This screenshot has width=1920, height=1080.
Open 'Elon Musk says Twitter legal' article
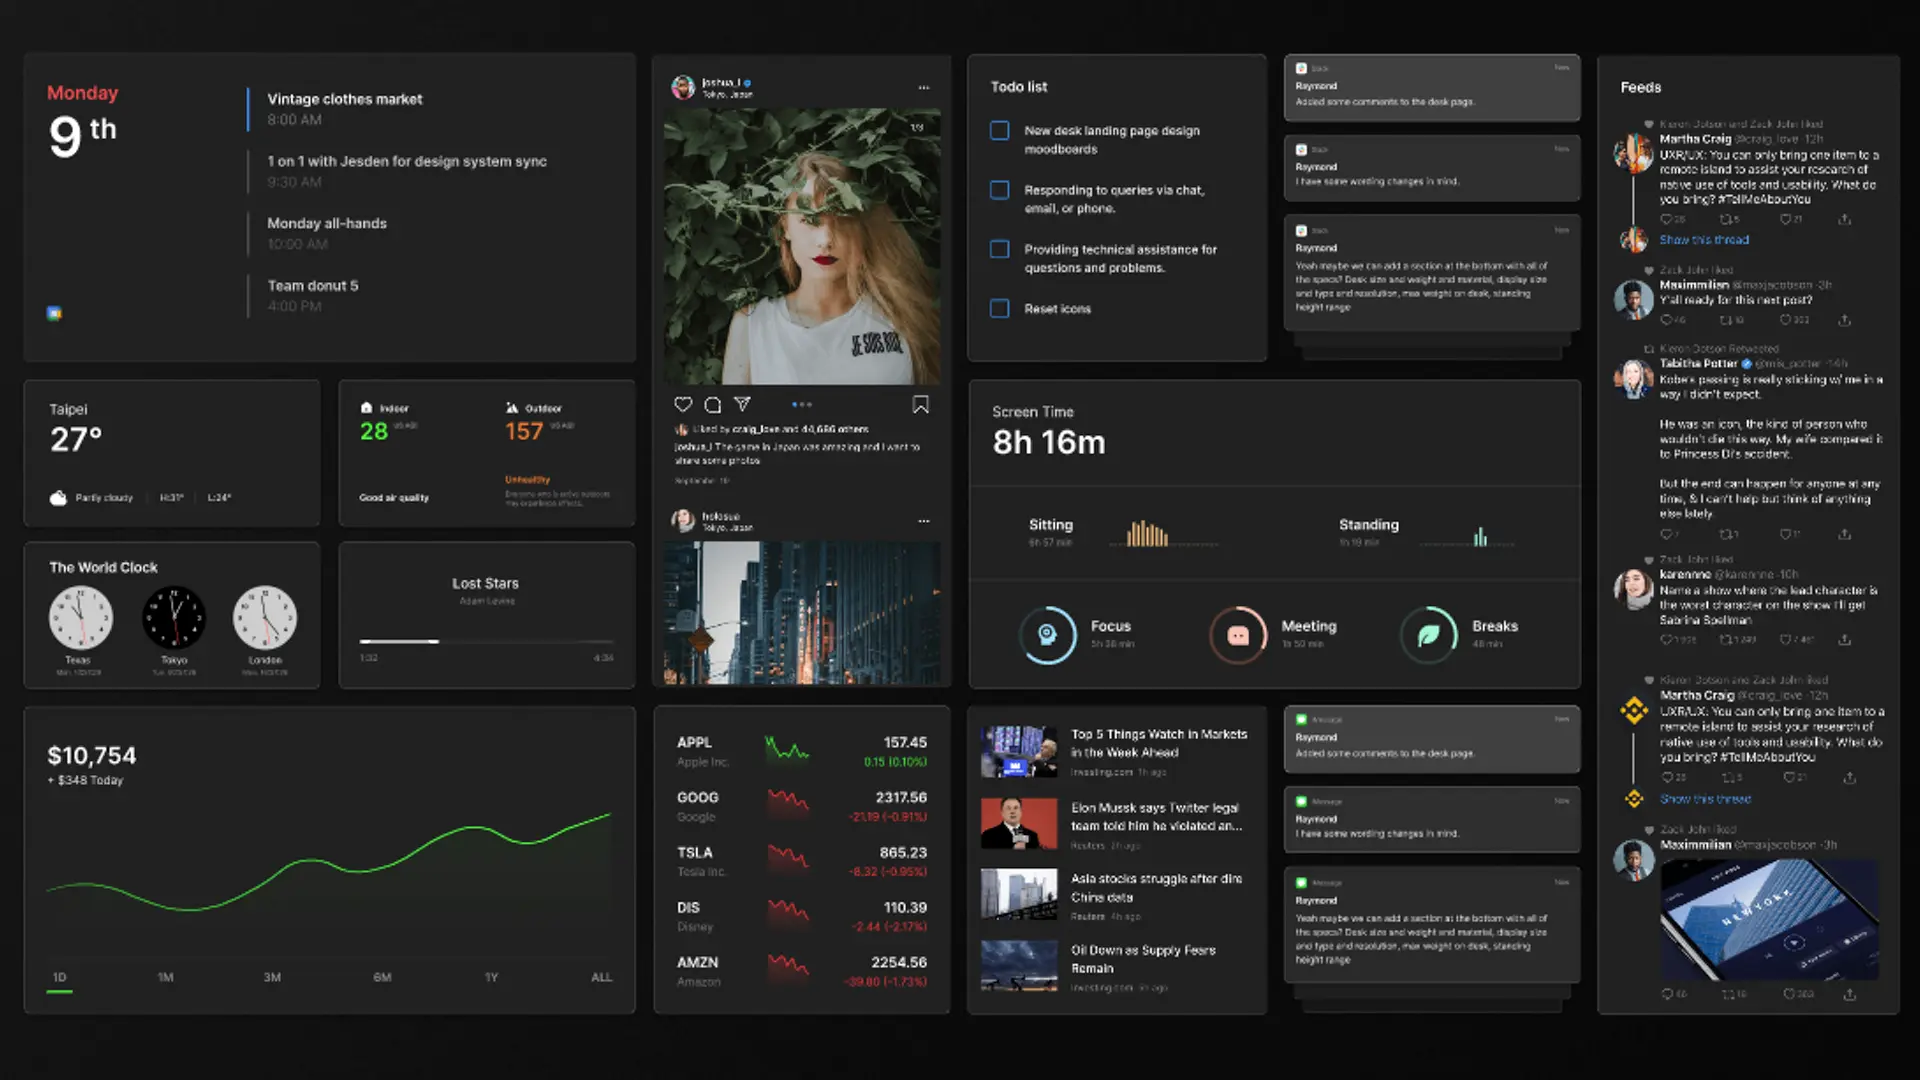pyautogui.click(x=1155, y=817)
